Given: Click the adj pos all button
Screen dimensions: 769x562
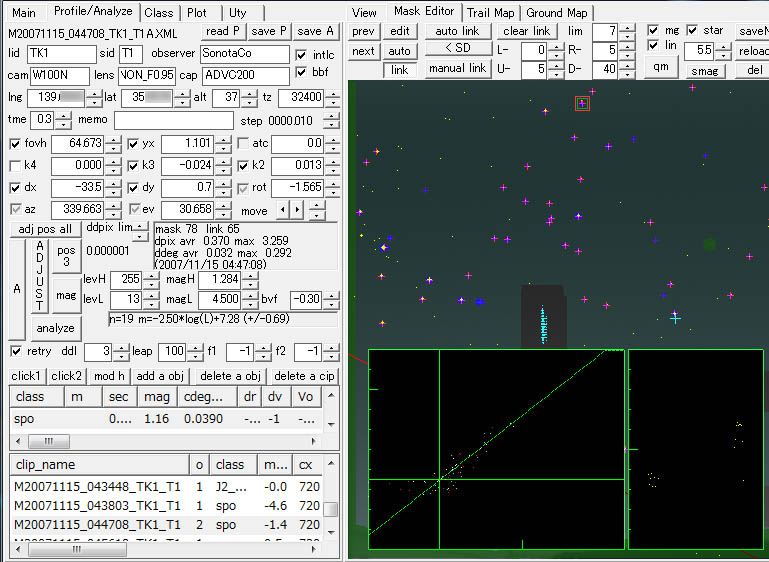Looking at the screenshot, I should click(46, 228).
